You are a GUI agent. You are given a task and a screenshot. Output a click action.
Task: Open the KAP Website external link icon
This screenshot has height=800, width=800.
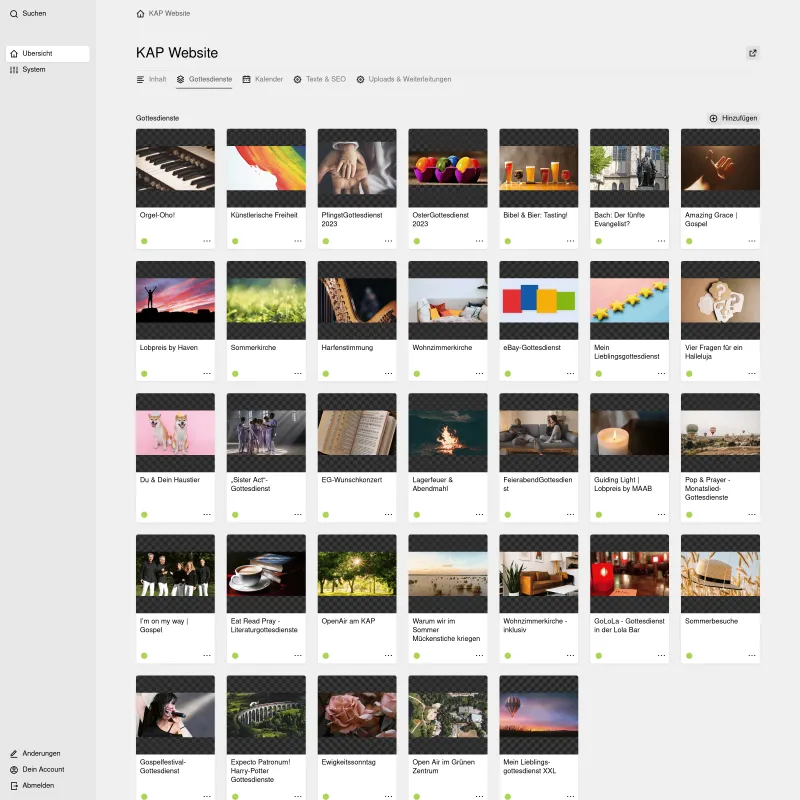tap(753, 53)
